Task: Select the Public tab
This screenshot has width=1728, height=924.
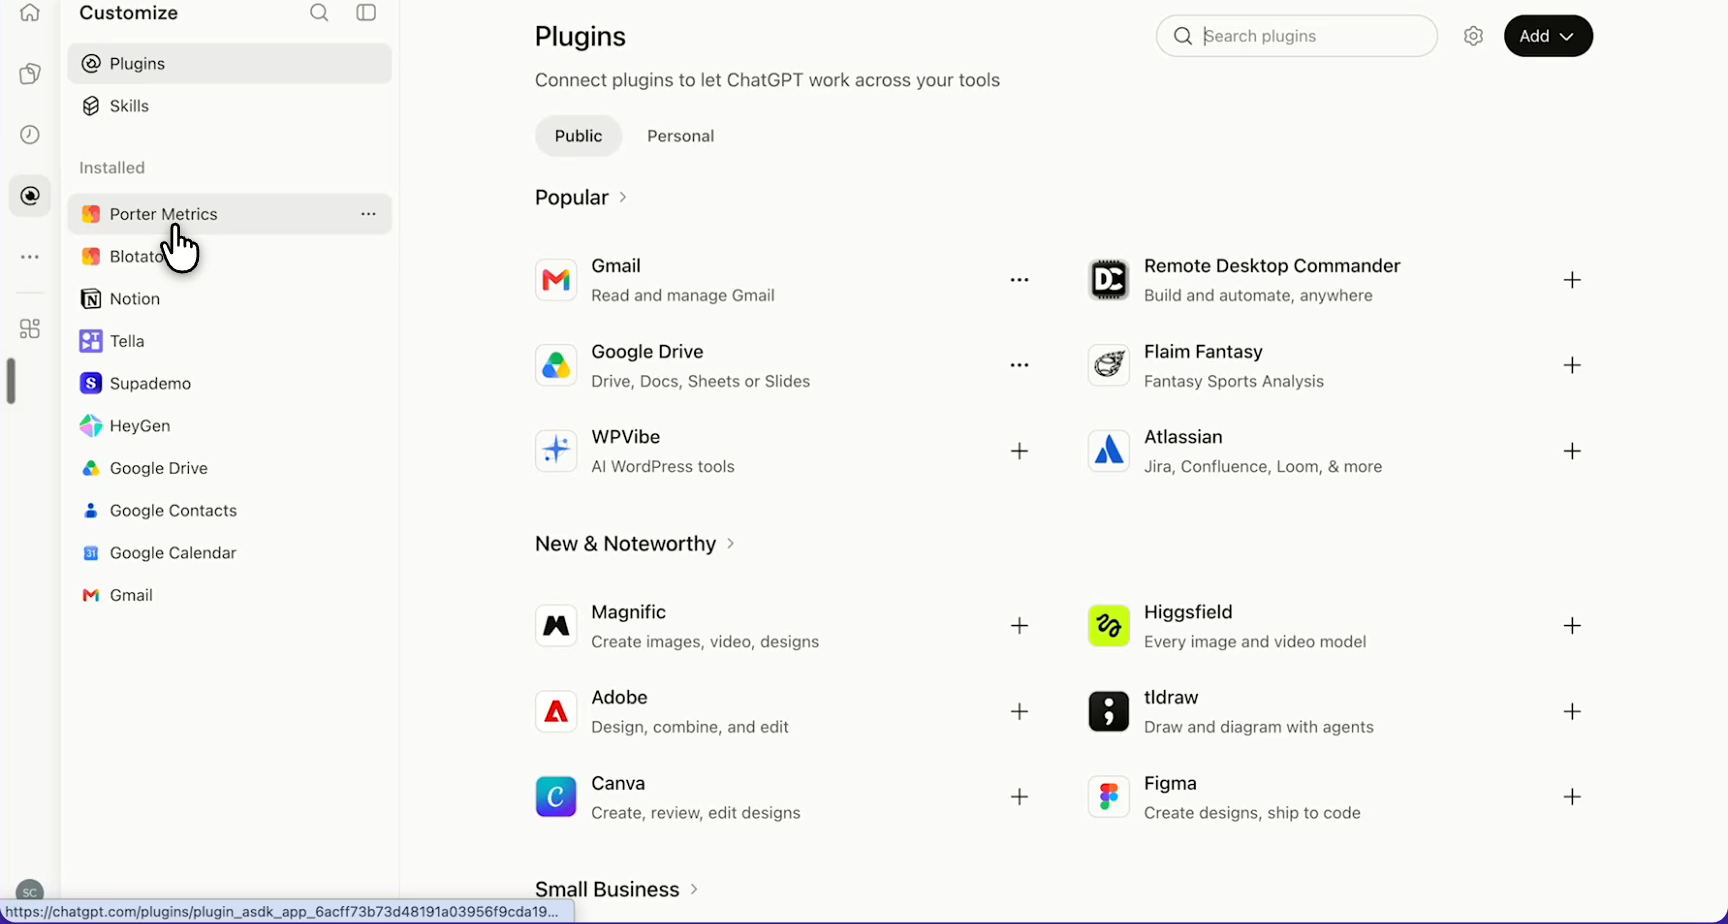Action: [578, 136]
